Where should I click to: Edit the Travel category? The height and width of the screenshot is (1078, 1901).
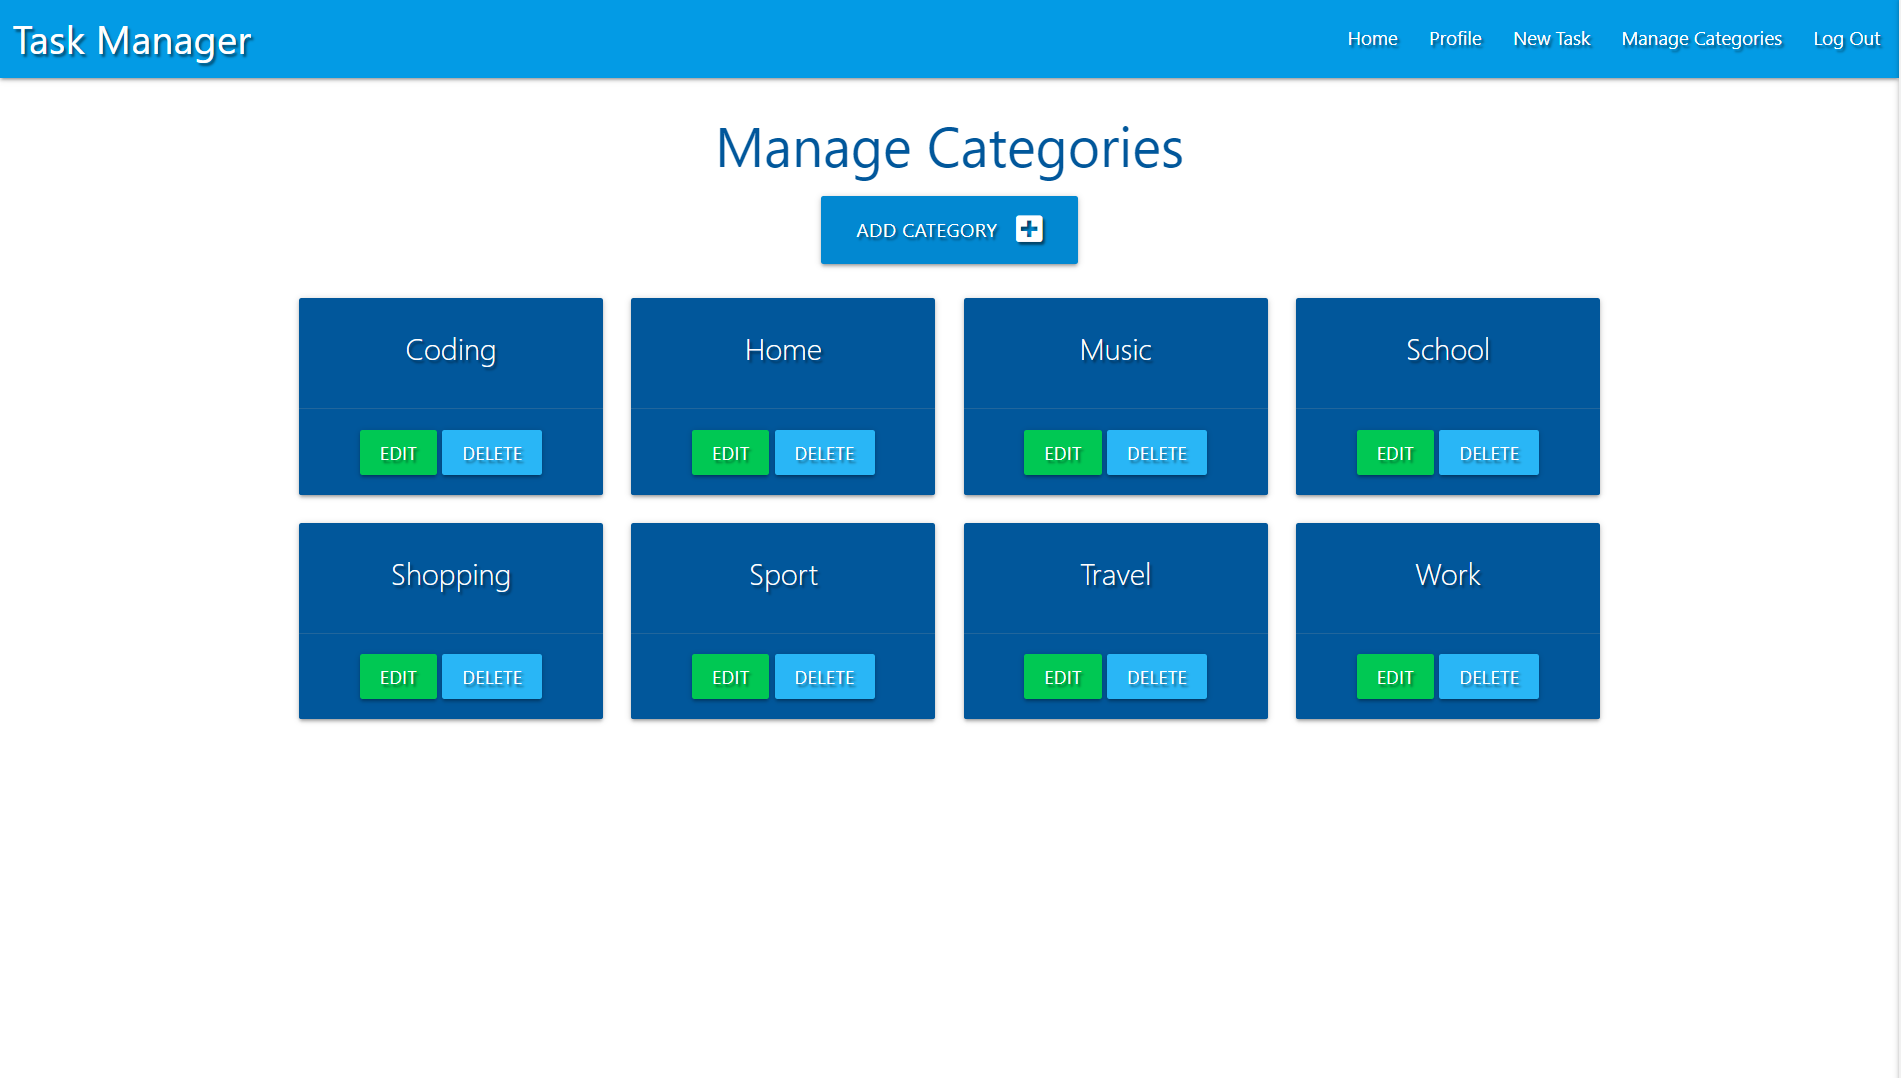(1062, 677)
